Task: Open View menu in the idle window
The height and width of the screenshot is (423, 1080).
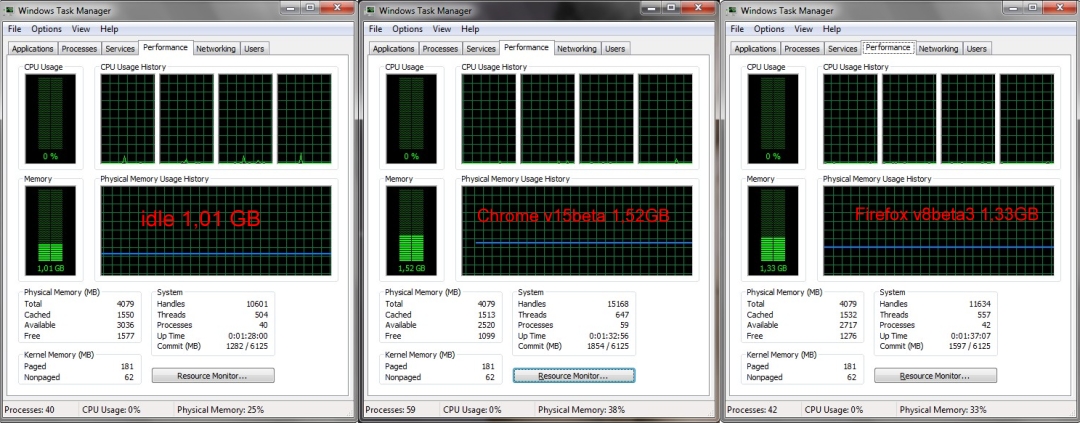Action: 81,29
